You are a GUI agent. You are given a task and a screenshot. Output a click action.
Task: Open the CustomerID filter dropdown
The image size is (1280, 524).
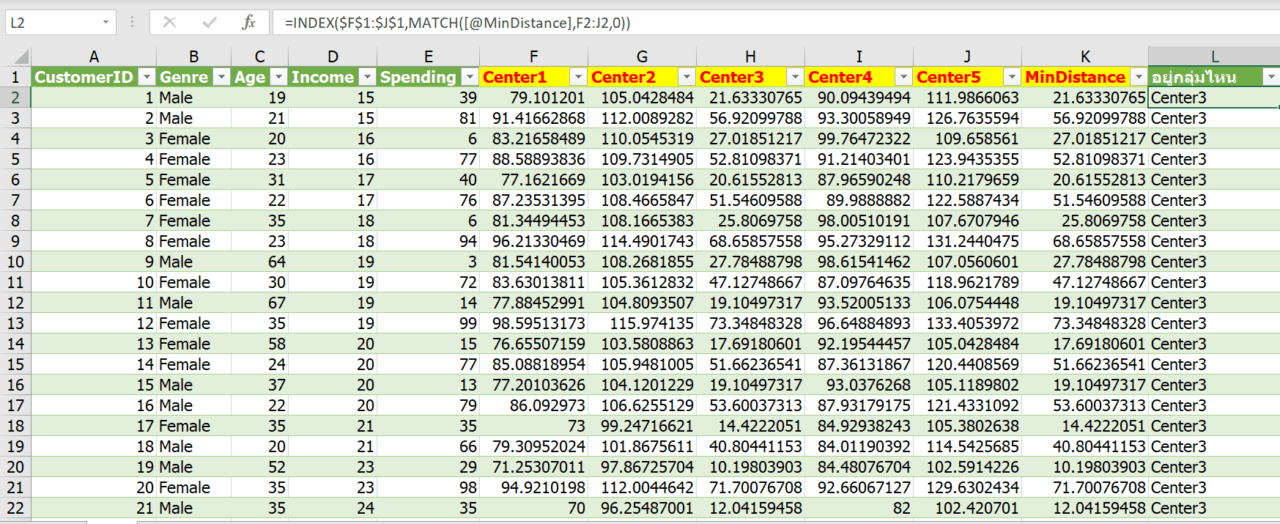[146, 77]
